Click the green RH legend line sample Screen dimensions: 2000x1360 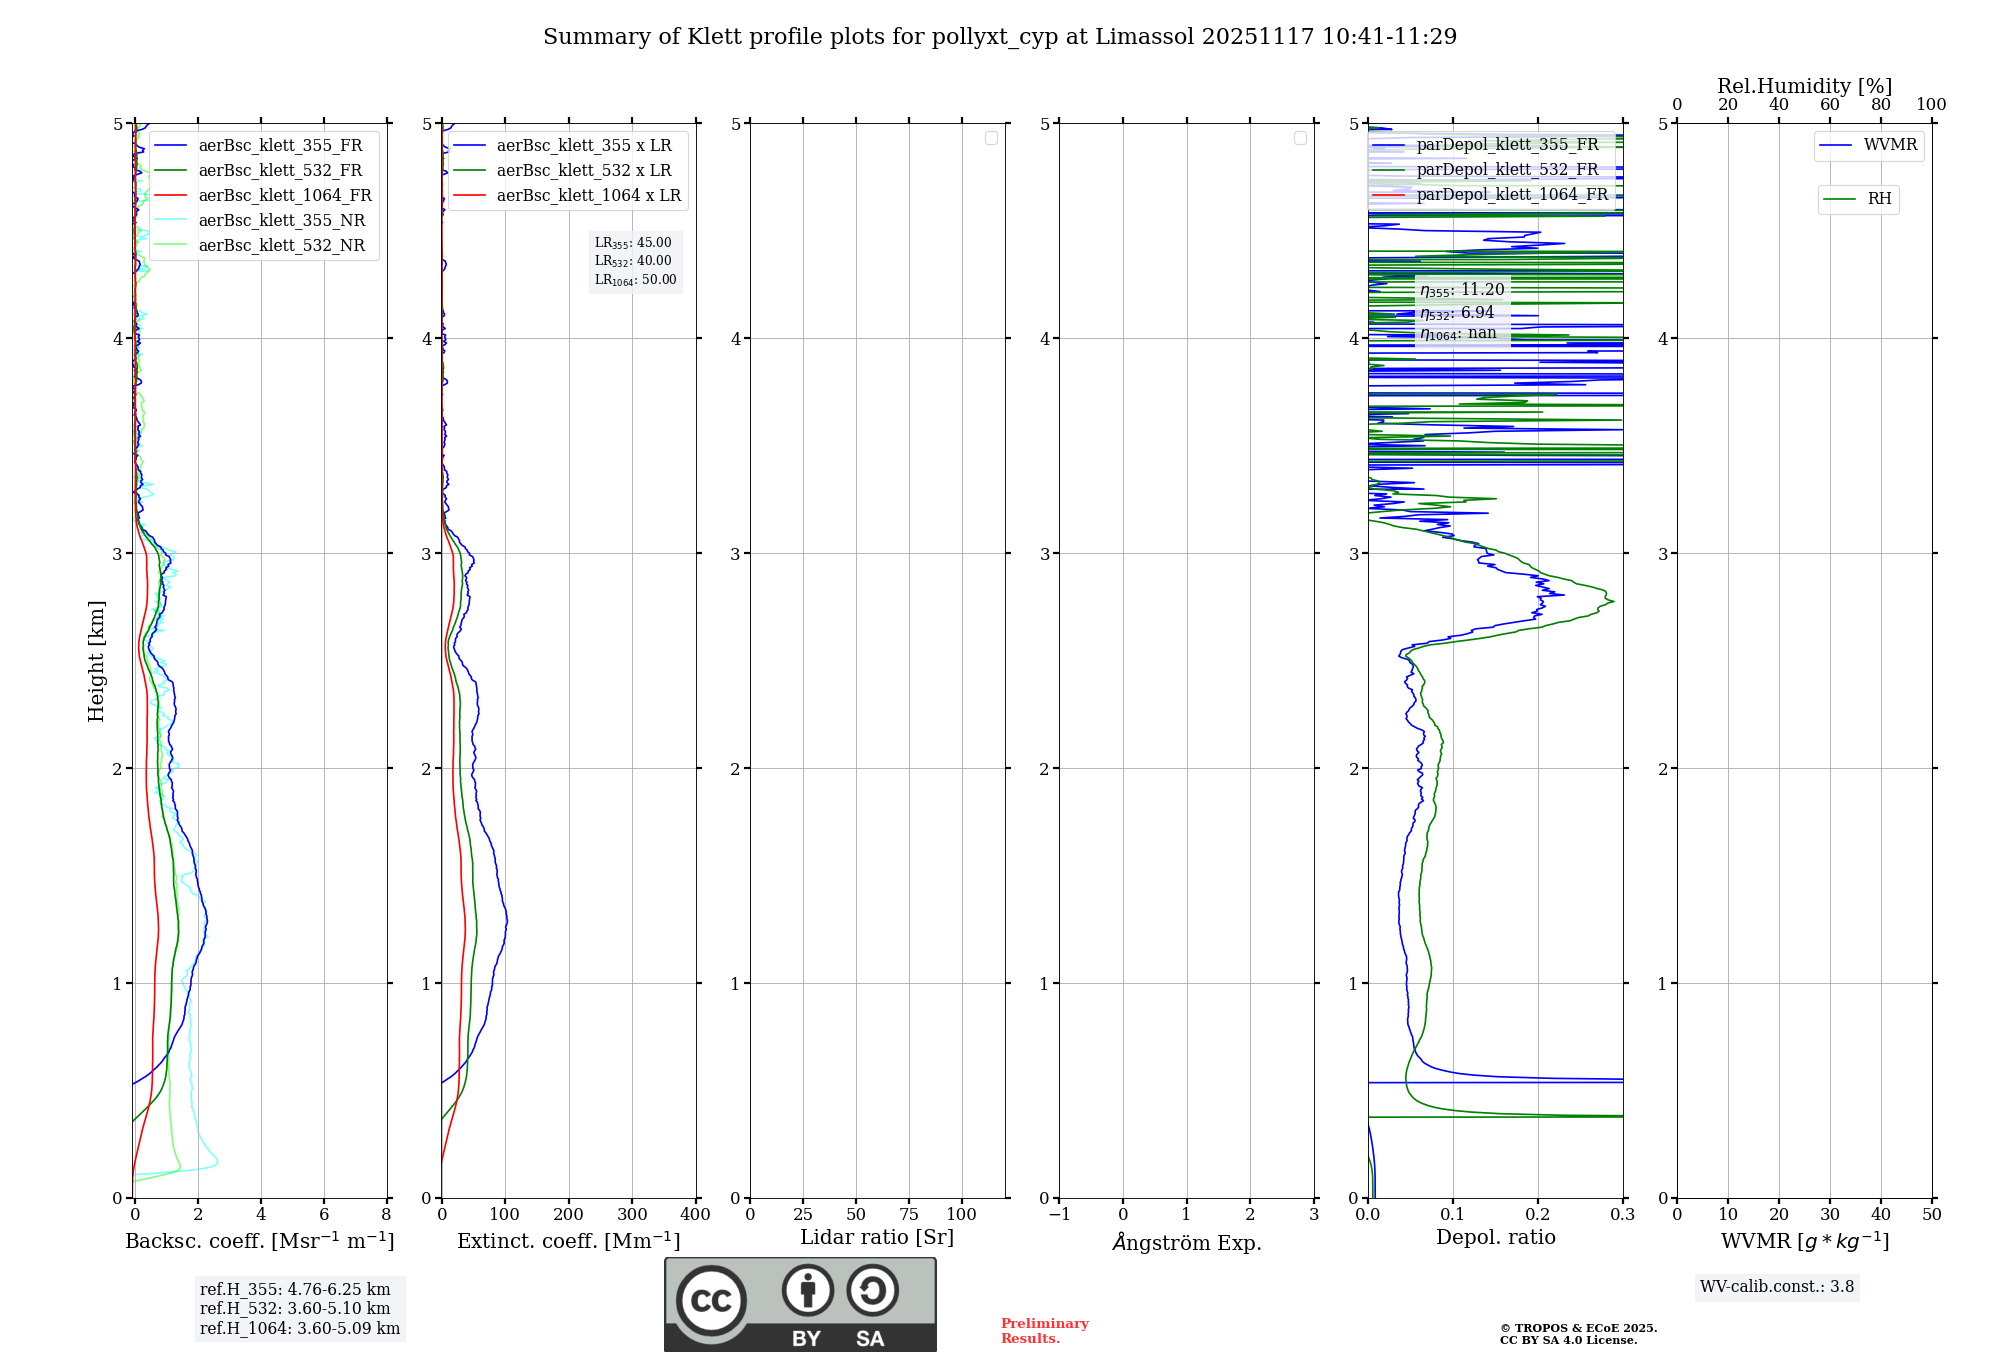1839,199
